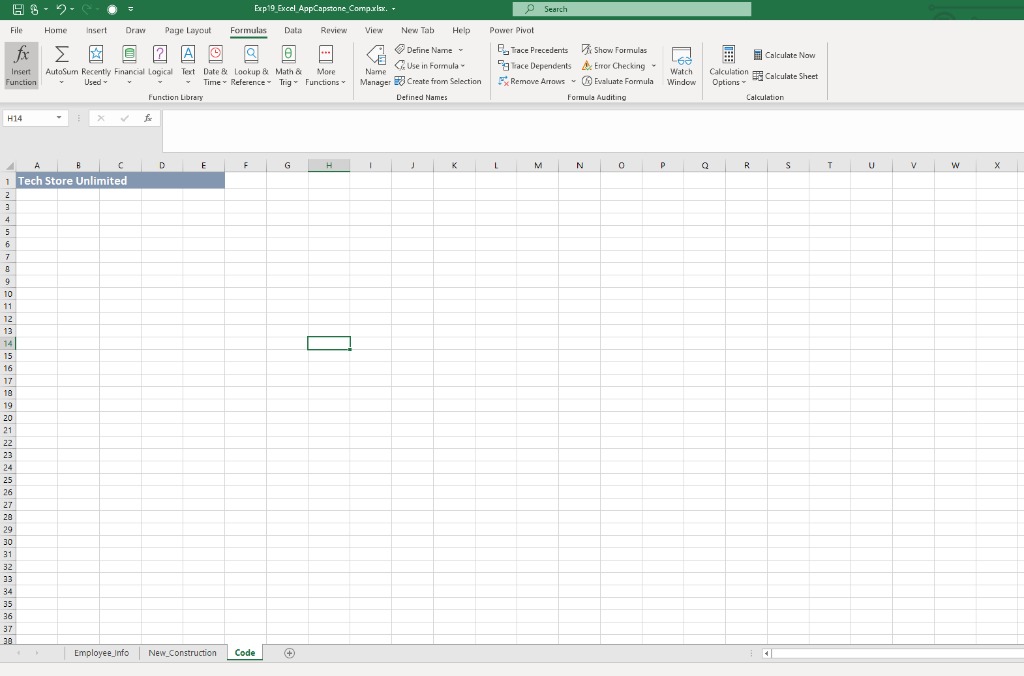This screenshot has width=1024, height=676.
Task: Open the Name Manager
Action: coord(375,63)
